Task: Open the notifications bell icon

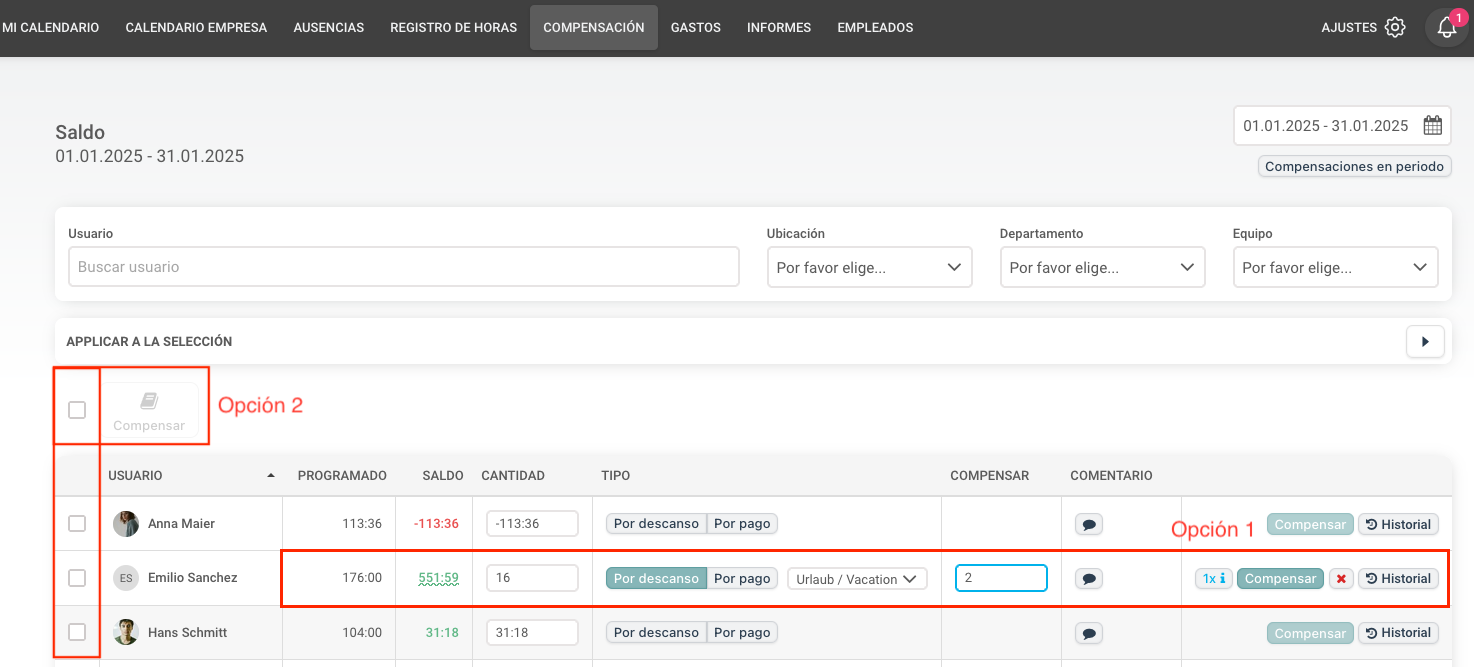Action: (1446, 28)
